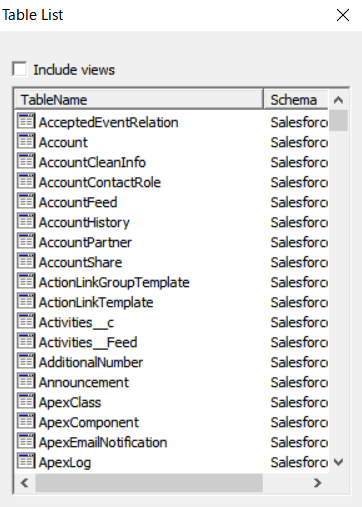This screenshot has width=362, height=507.
Task: Click the table icon beside AccountShare
Action: pos(26,261)
